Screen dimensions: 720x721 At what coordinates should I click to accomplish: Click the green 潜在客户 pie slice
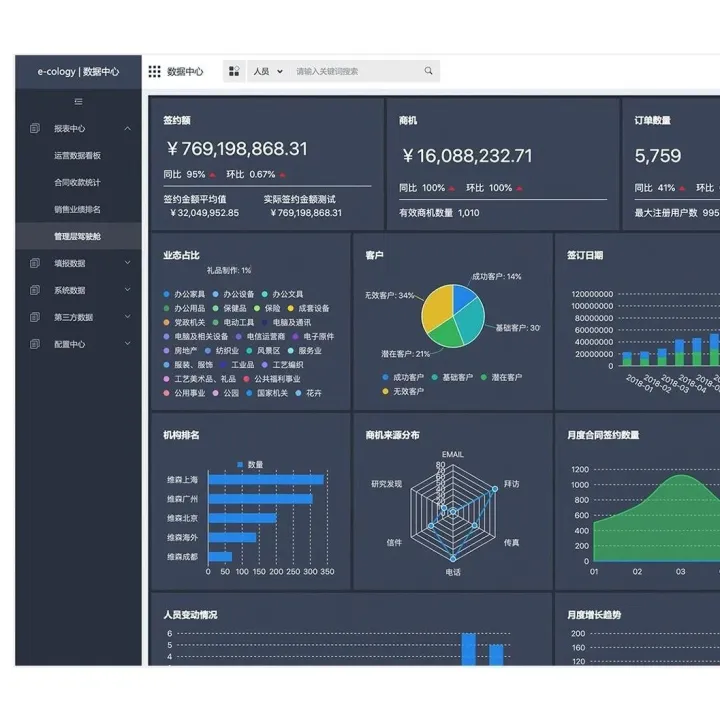tap(446, 334)
